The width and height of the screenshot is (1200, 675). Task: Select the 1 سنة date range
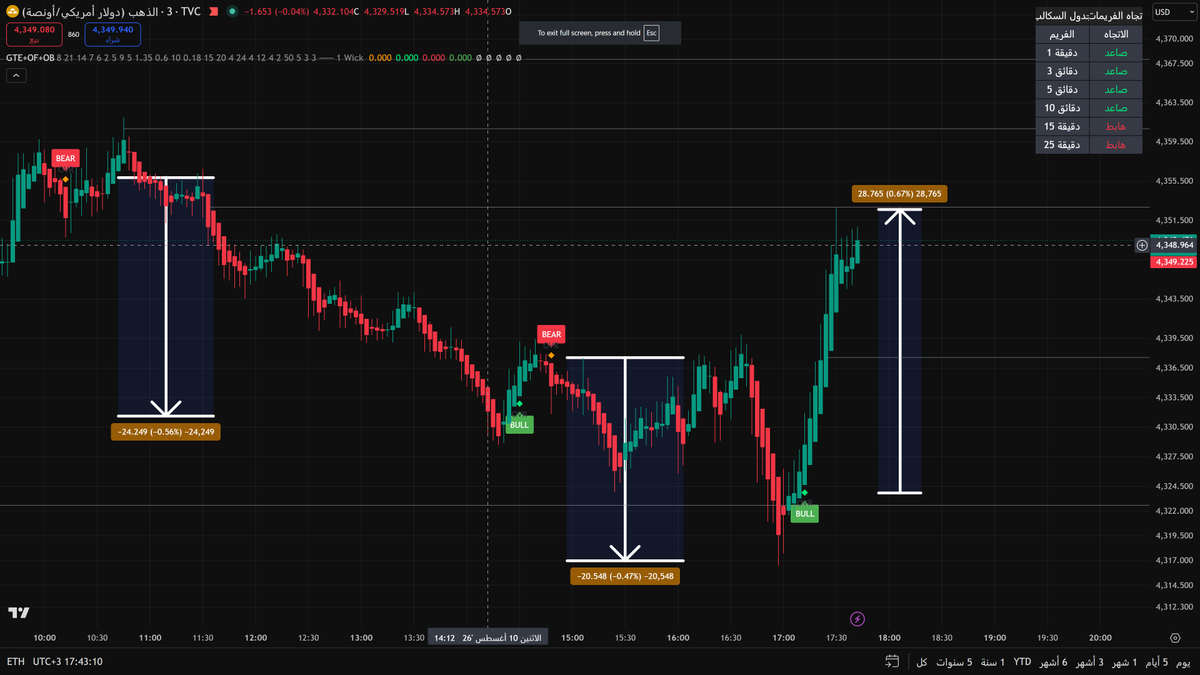pos(992,662)
